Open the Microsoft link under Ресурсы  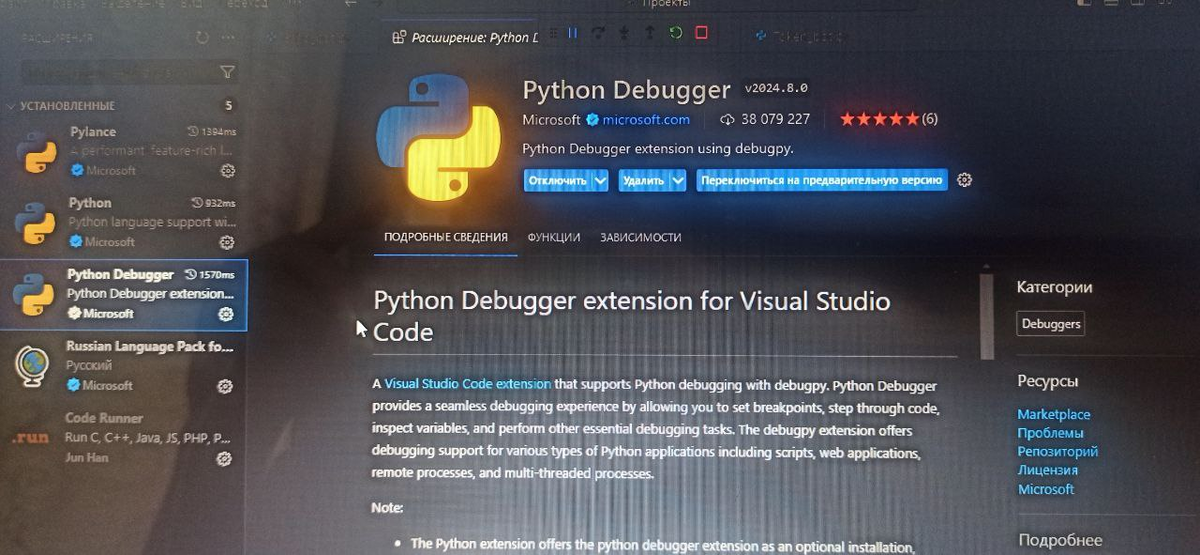point(1046,489)
